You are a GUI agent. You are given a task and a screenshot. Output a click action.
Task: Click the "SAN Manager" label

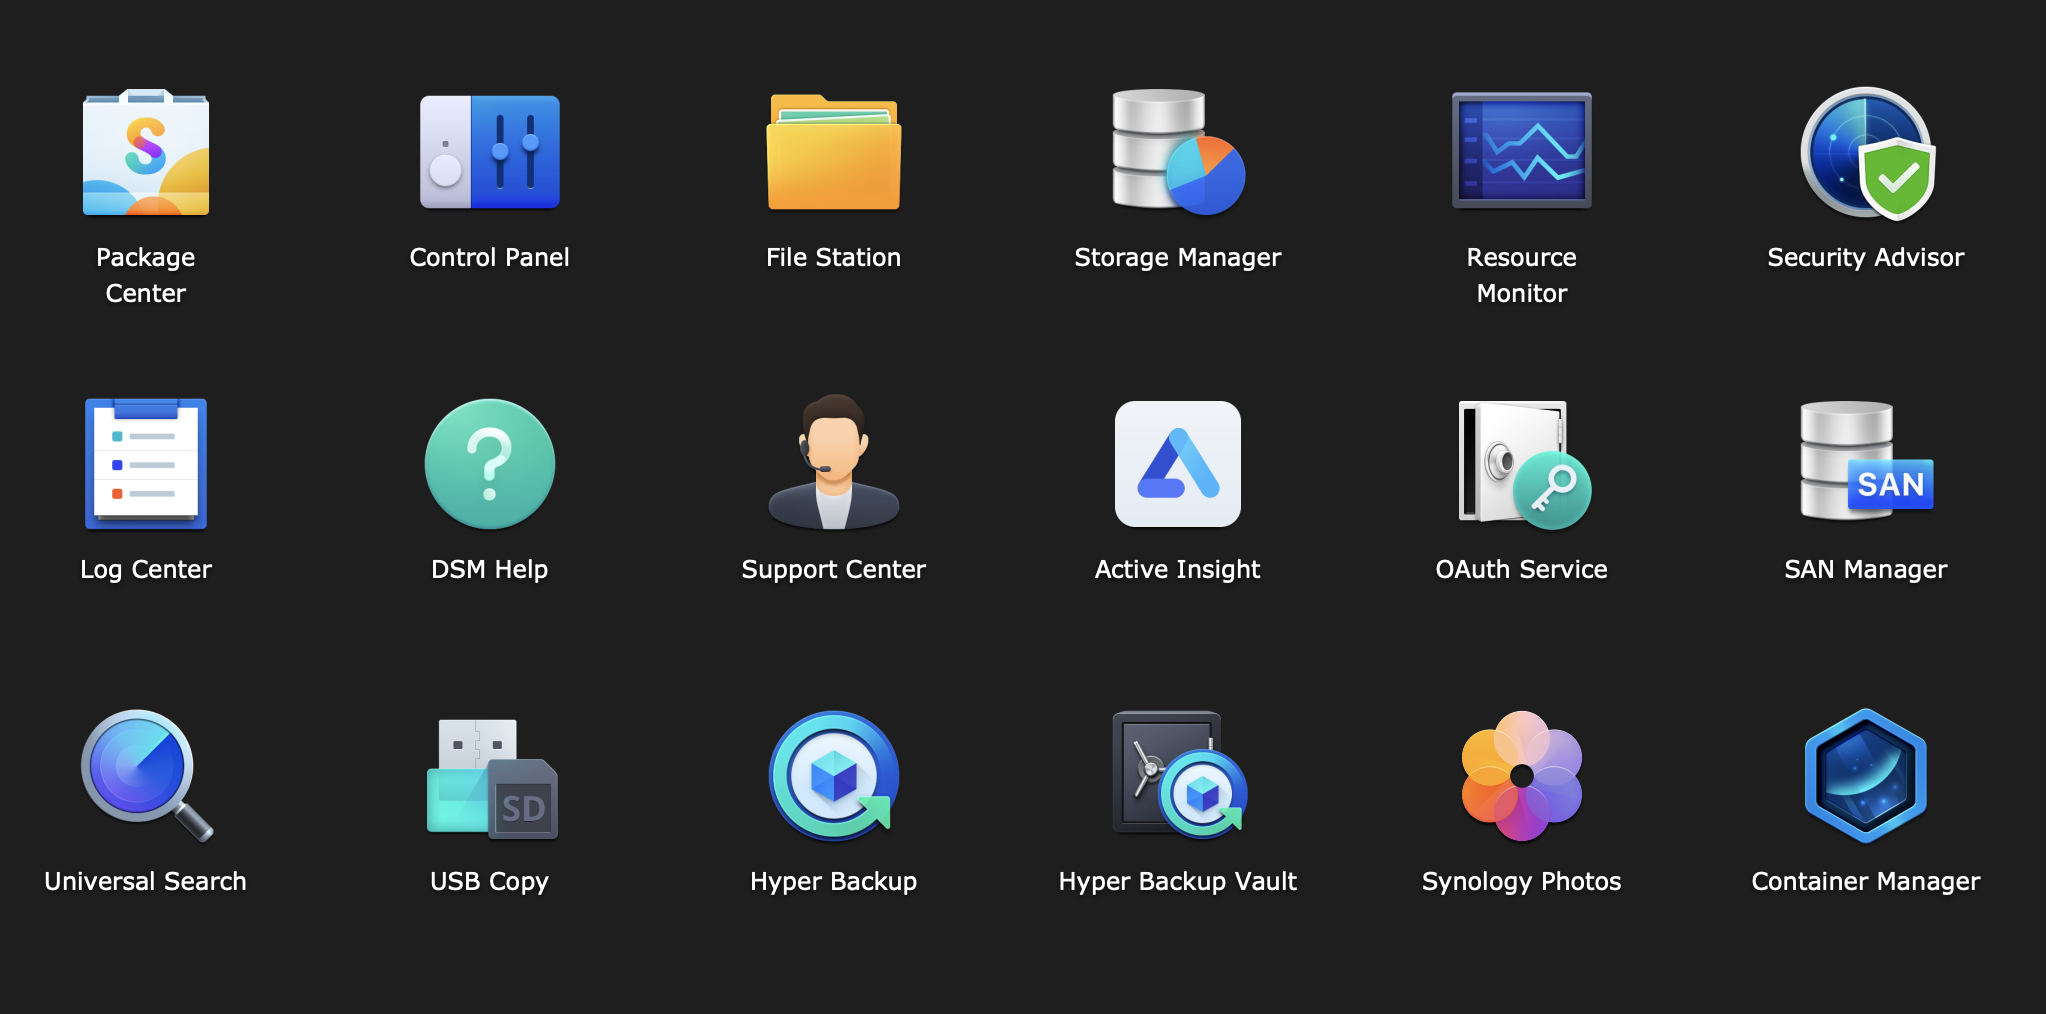(x=1866, y=570)
